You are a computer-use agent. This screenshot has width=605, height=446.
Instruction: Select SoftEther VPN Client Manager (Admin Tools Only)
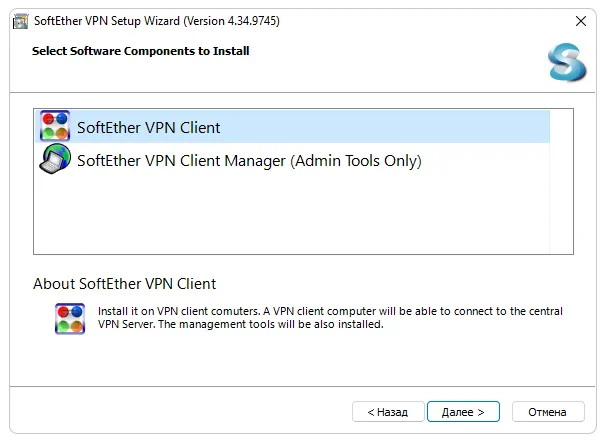[292, 160]
